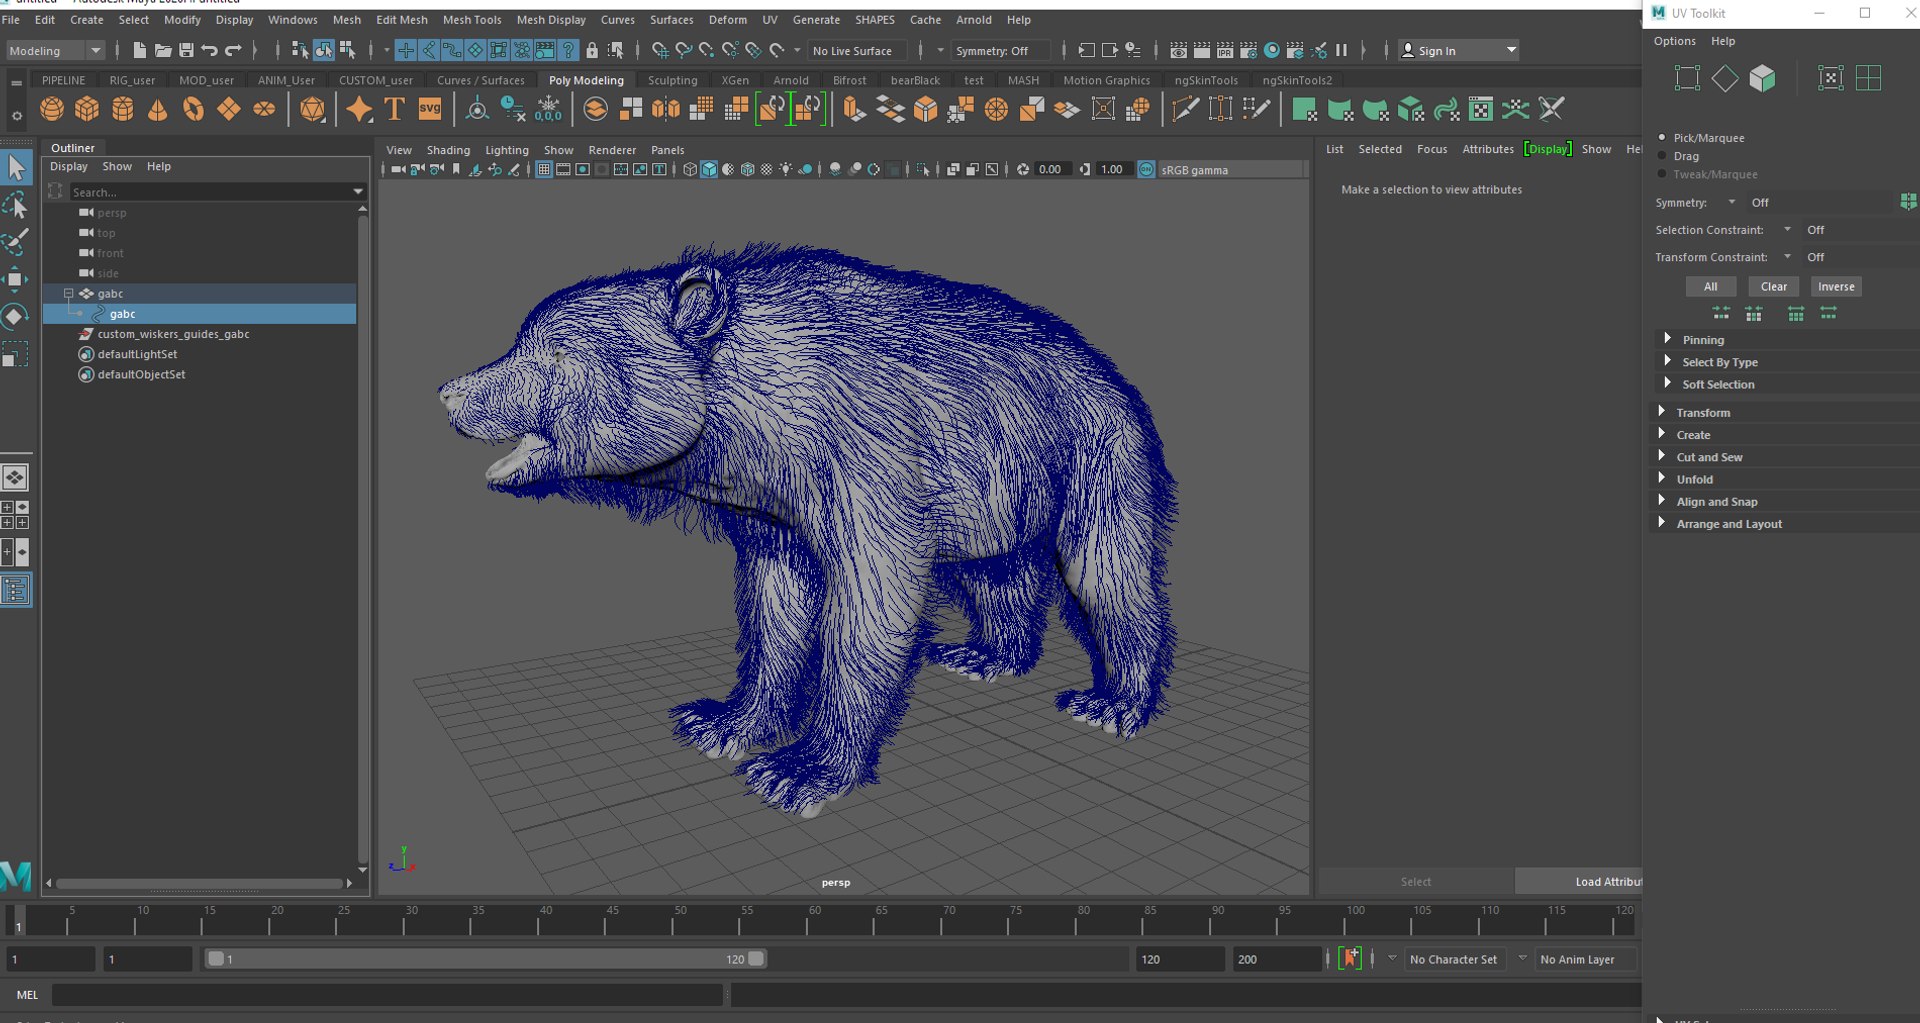Image resolution: width=1920 pixels, height=1023 pixels.
Task: Activate the Rotate tool in the toolbox
Action: pos(16,317)
